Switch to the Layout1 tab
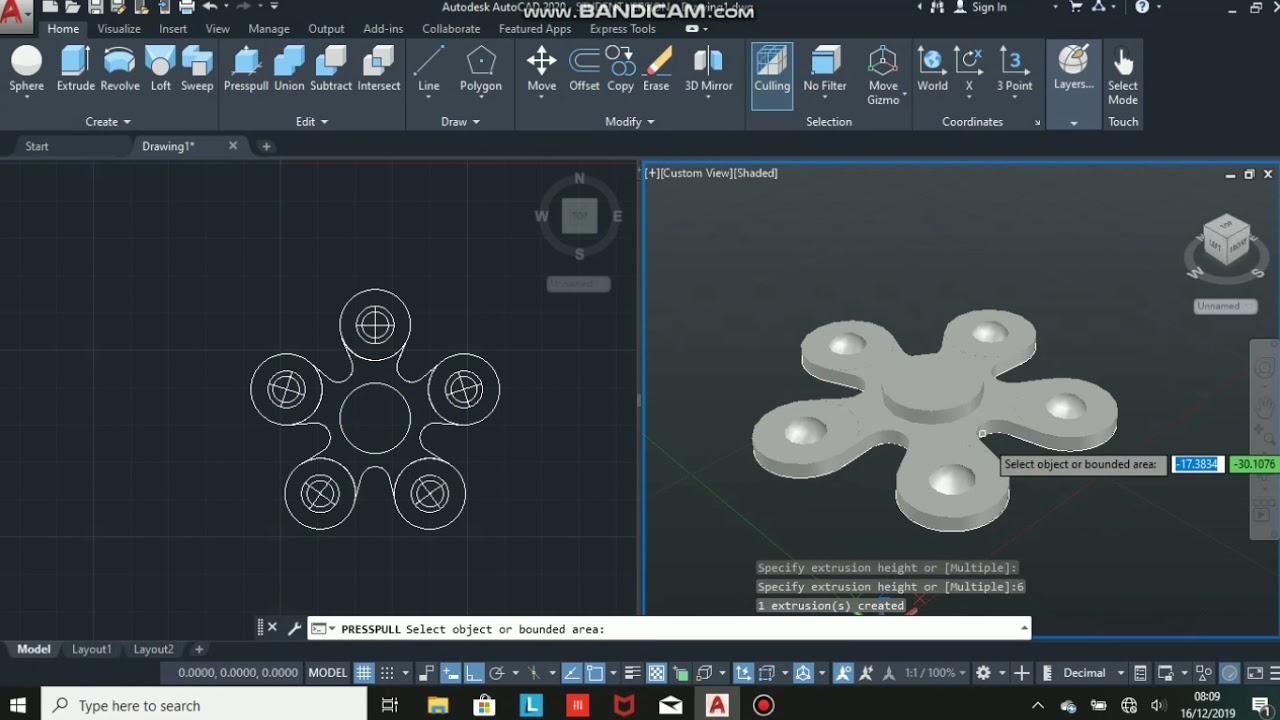This screenshot has width=1280, height=720. pos(91,649)
